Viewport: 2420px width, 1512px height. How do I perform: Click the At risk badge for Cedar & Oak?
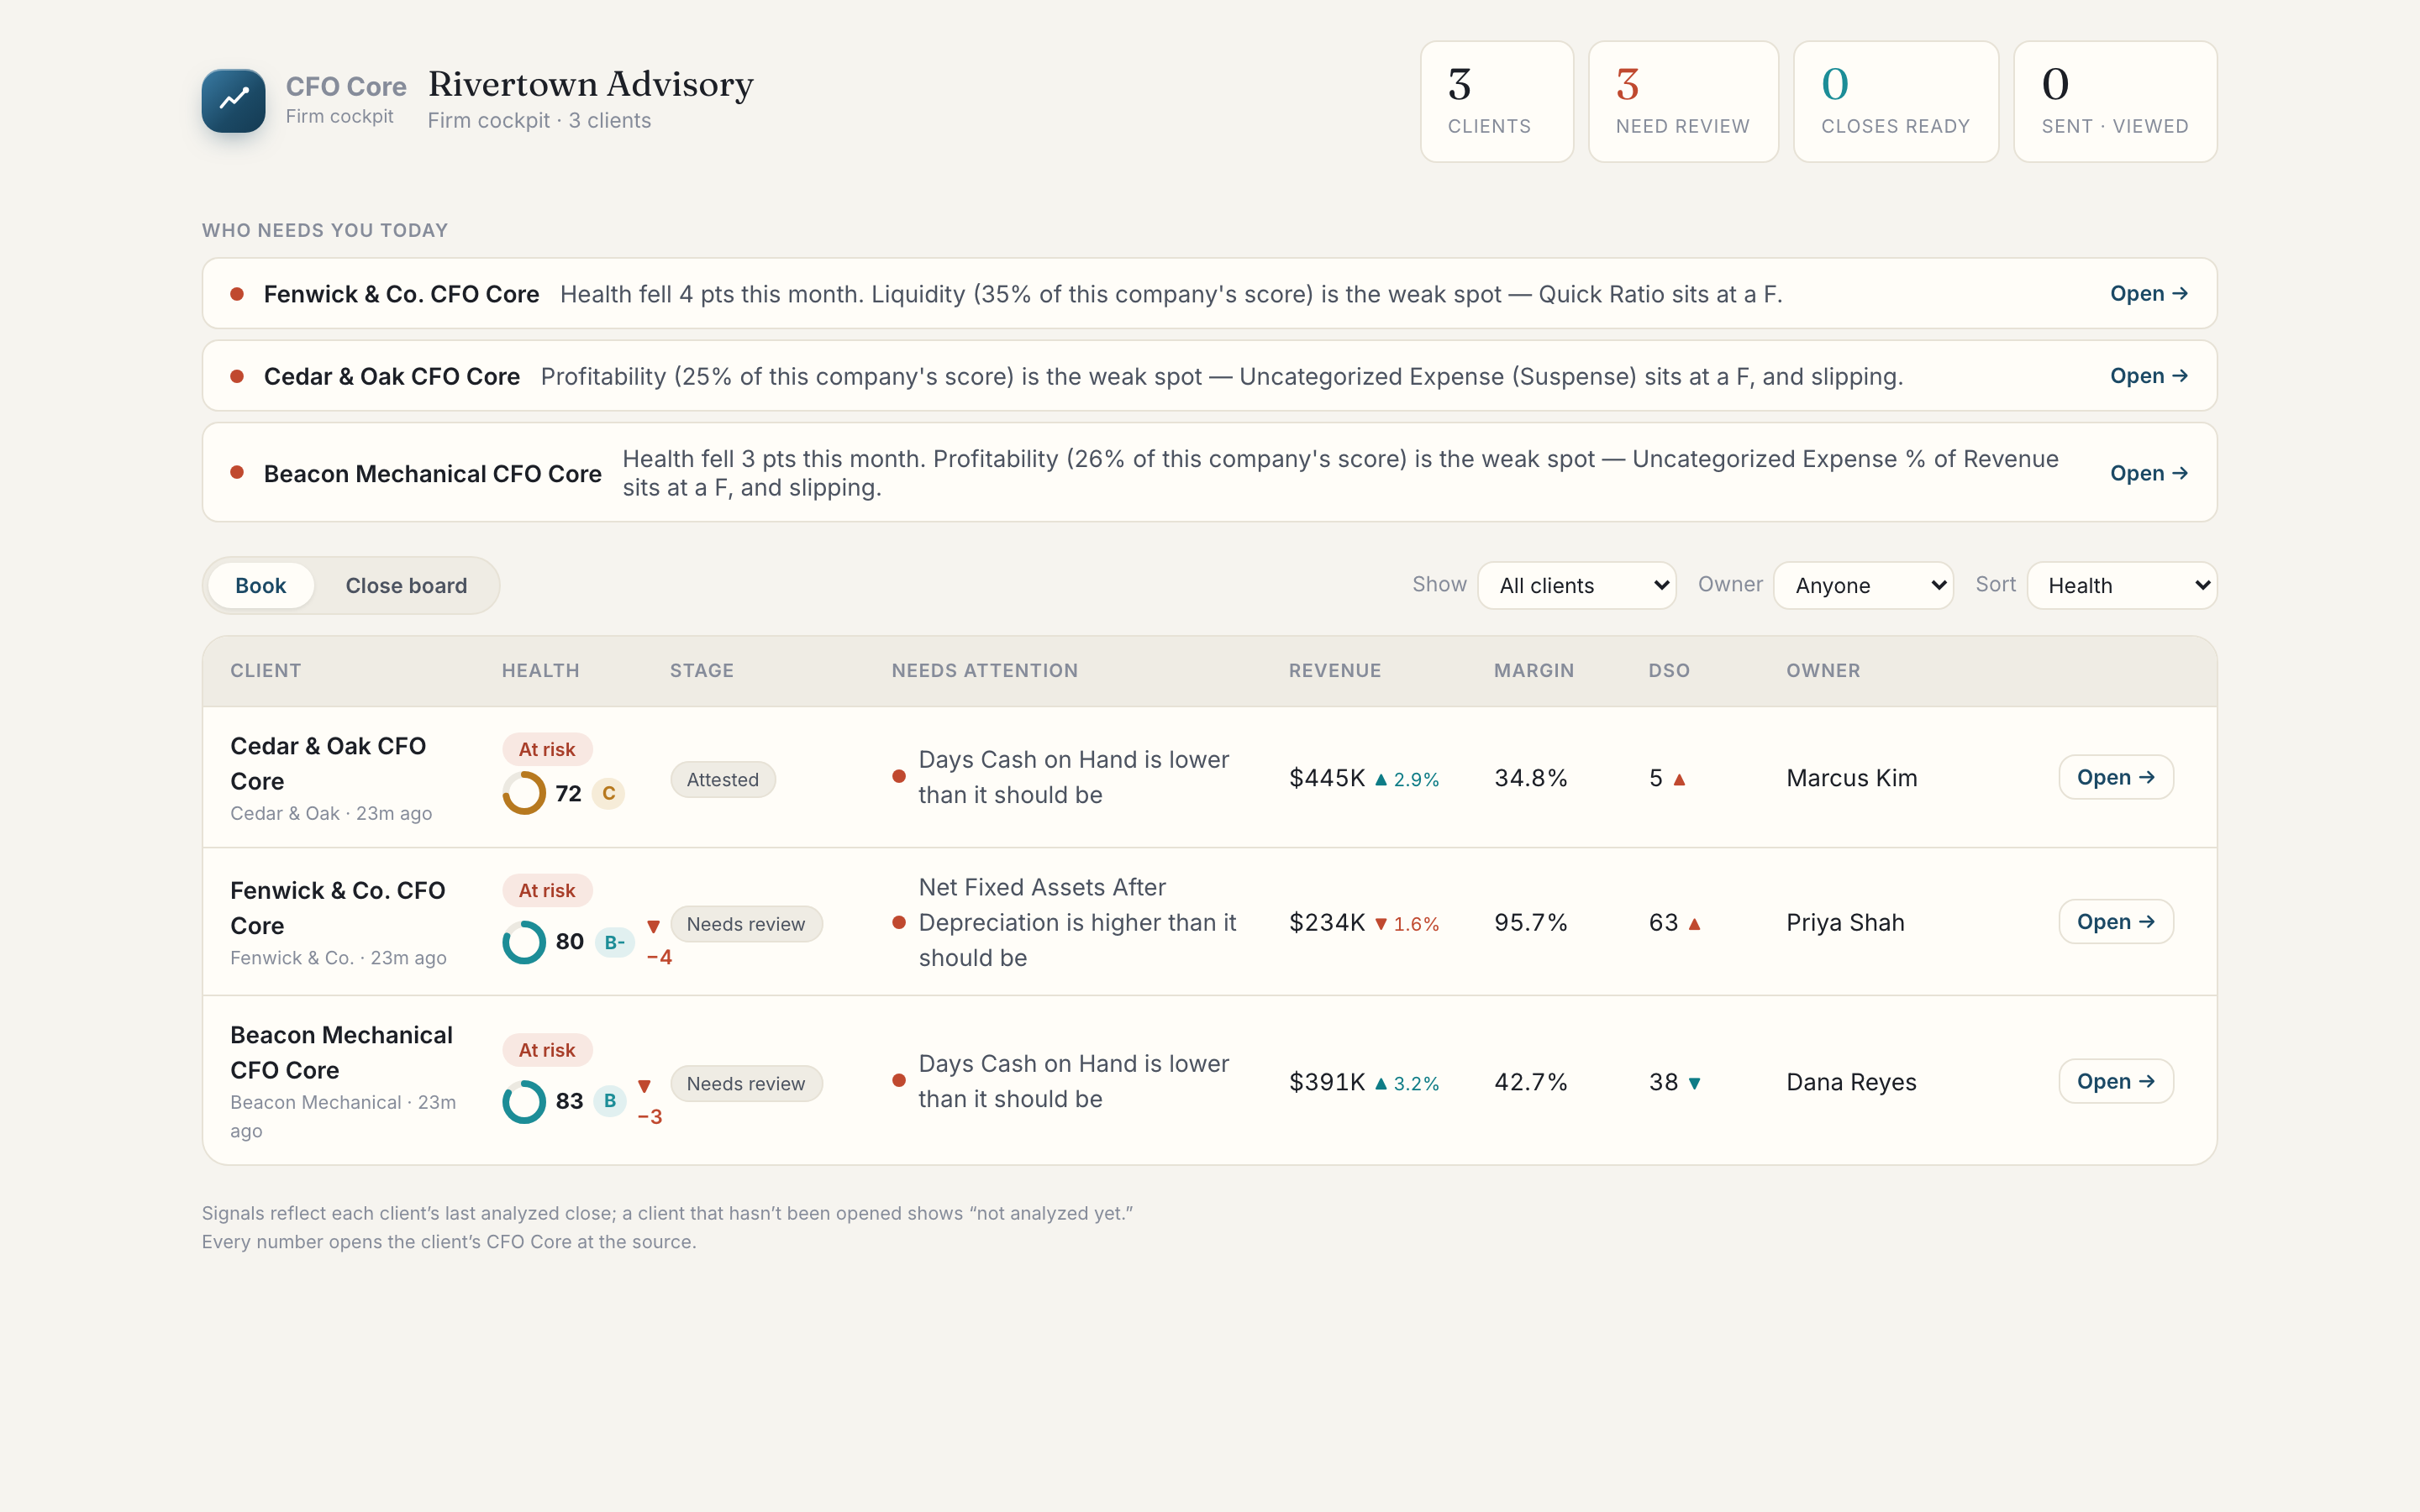(547, 749)
